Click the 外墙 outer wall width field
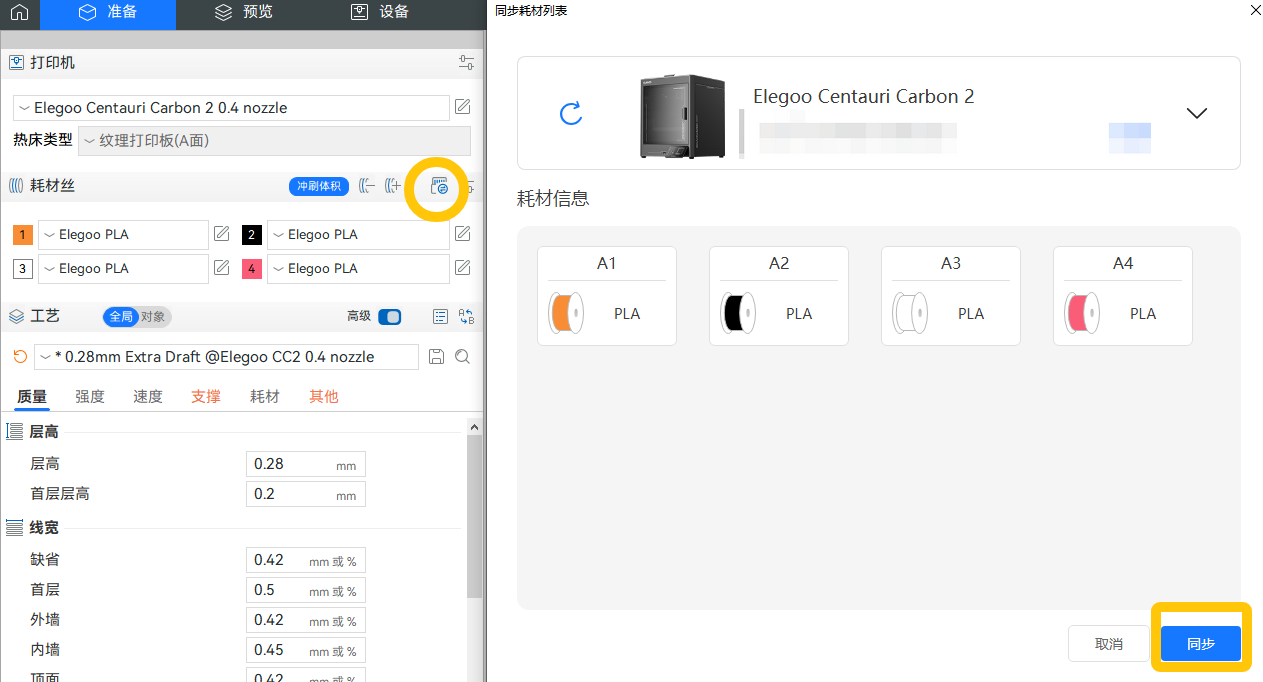This screenshot has height=682, width=1263. 306,620
